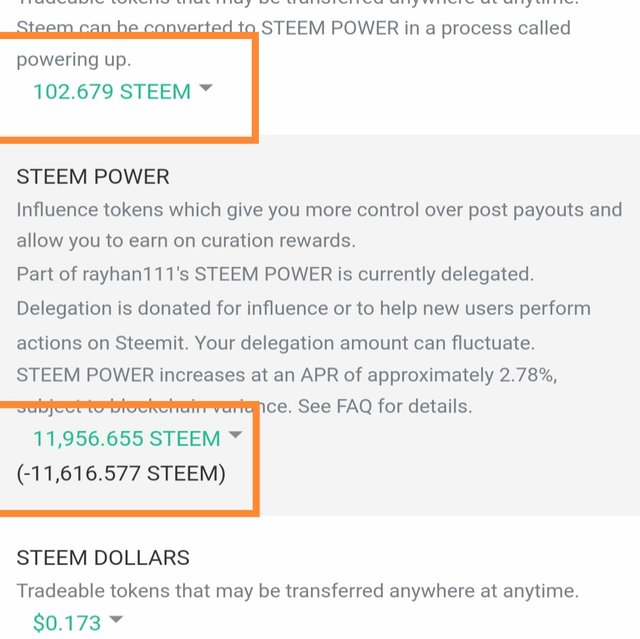Click the STEEM DOLLARS section heading

pyautogui.click(x=103, y=557)
